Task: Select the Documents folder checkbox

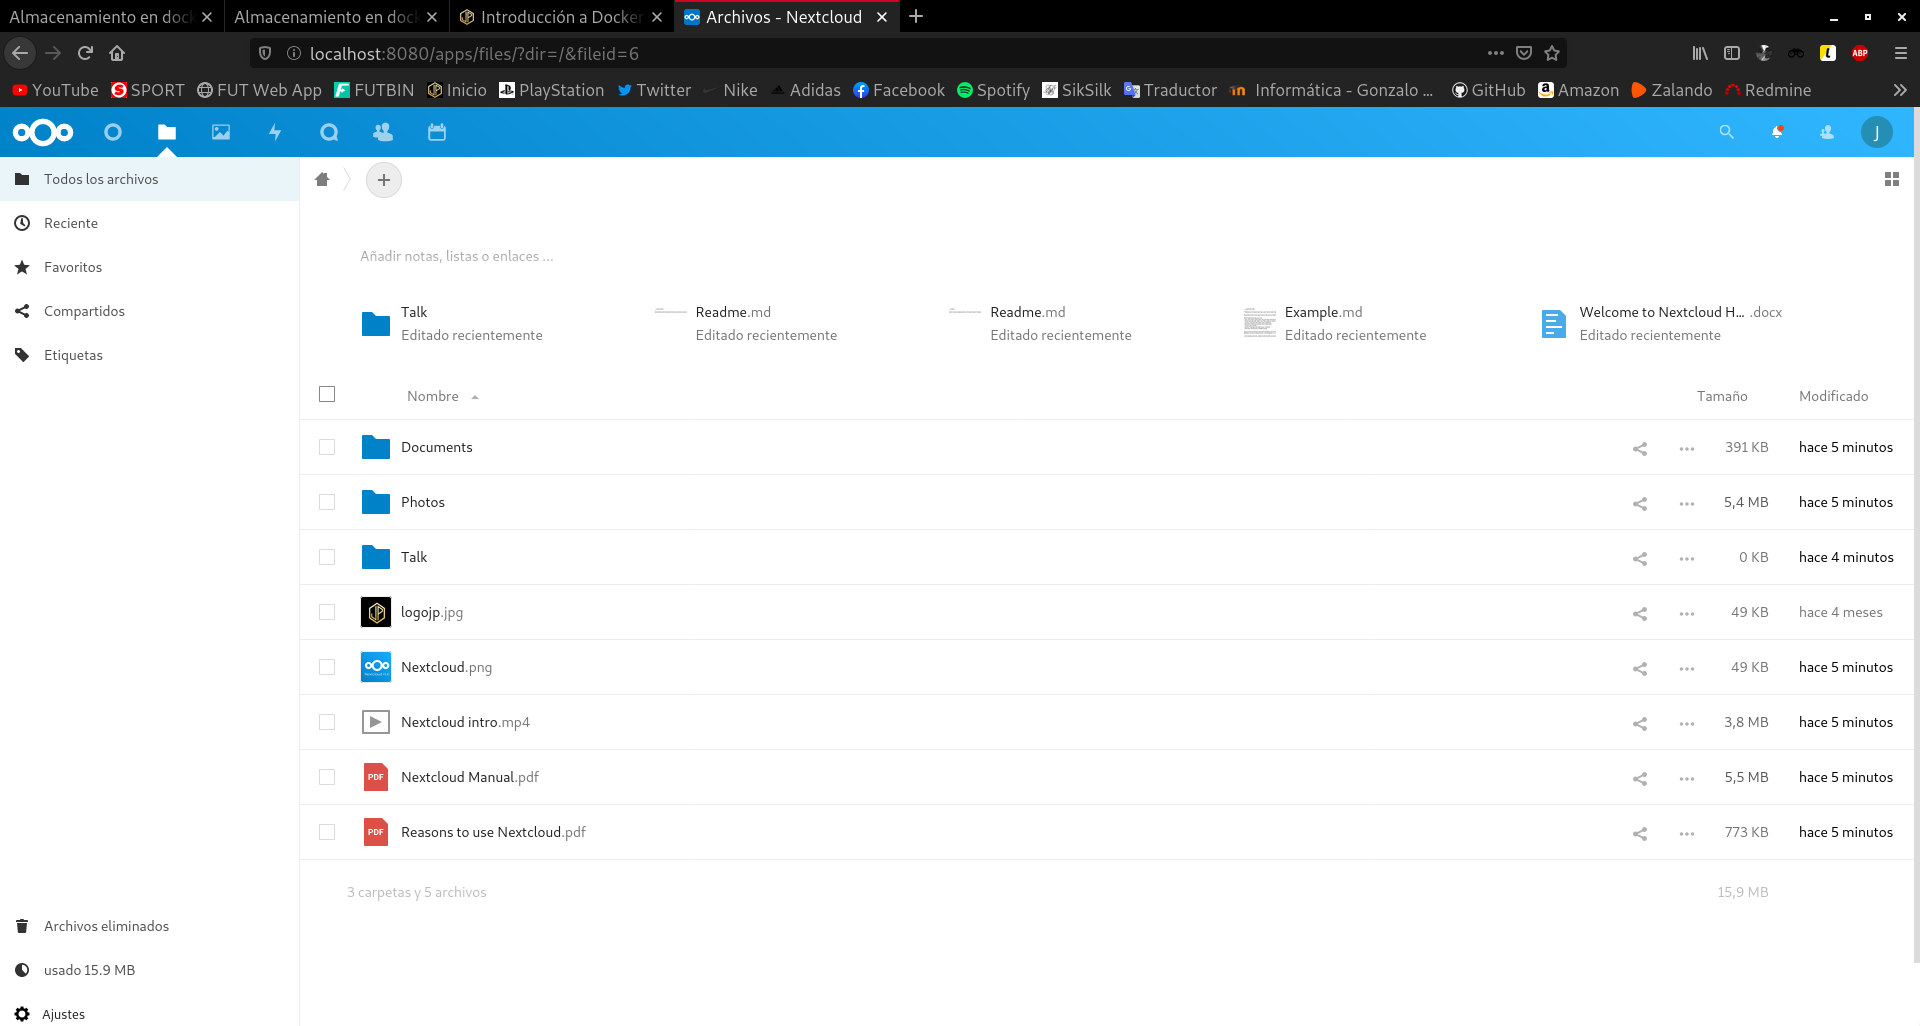Action: tap(327, 447)
